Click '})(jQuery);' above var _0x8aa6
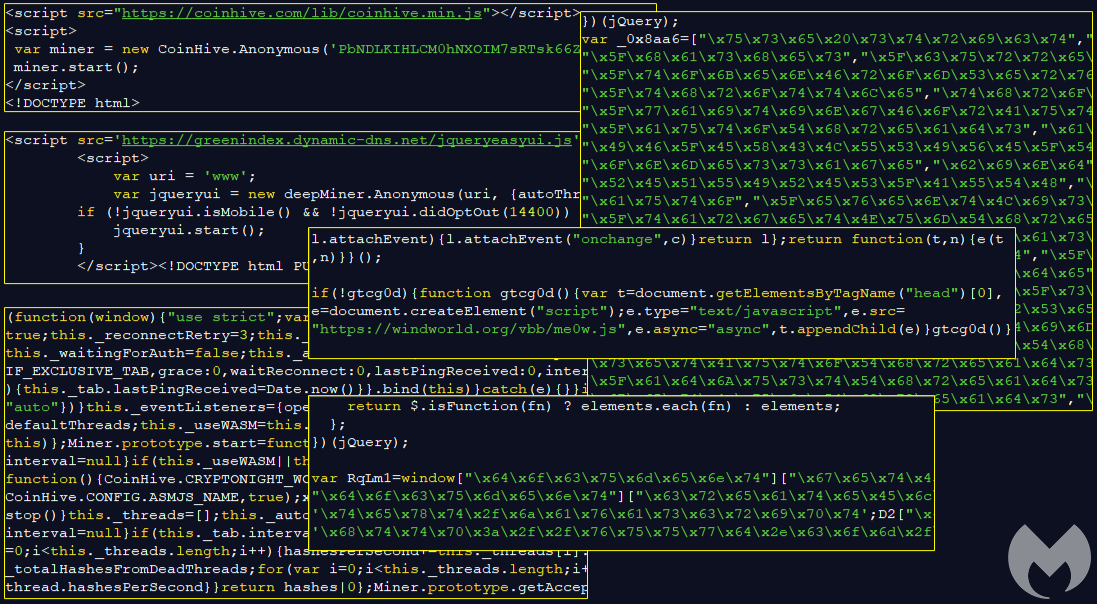 [x=630, y=21]
